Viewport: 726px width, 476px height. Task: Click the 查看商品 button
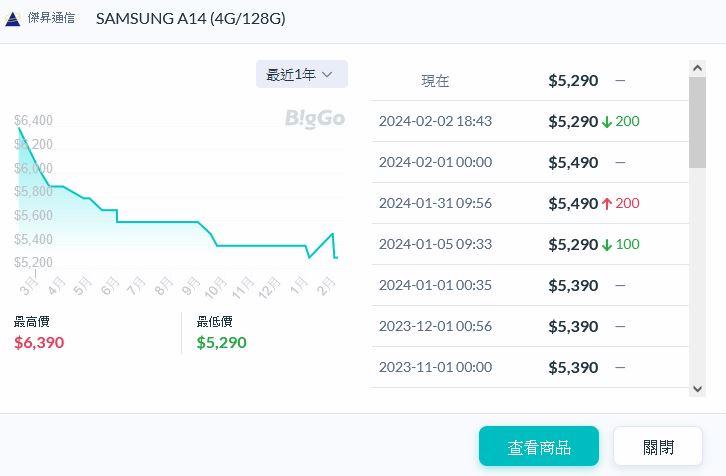(538, 446)
